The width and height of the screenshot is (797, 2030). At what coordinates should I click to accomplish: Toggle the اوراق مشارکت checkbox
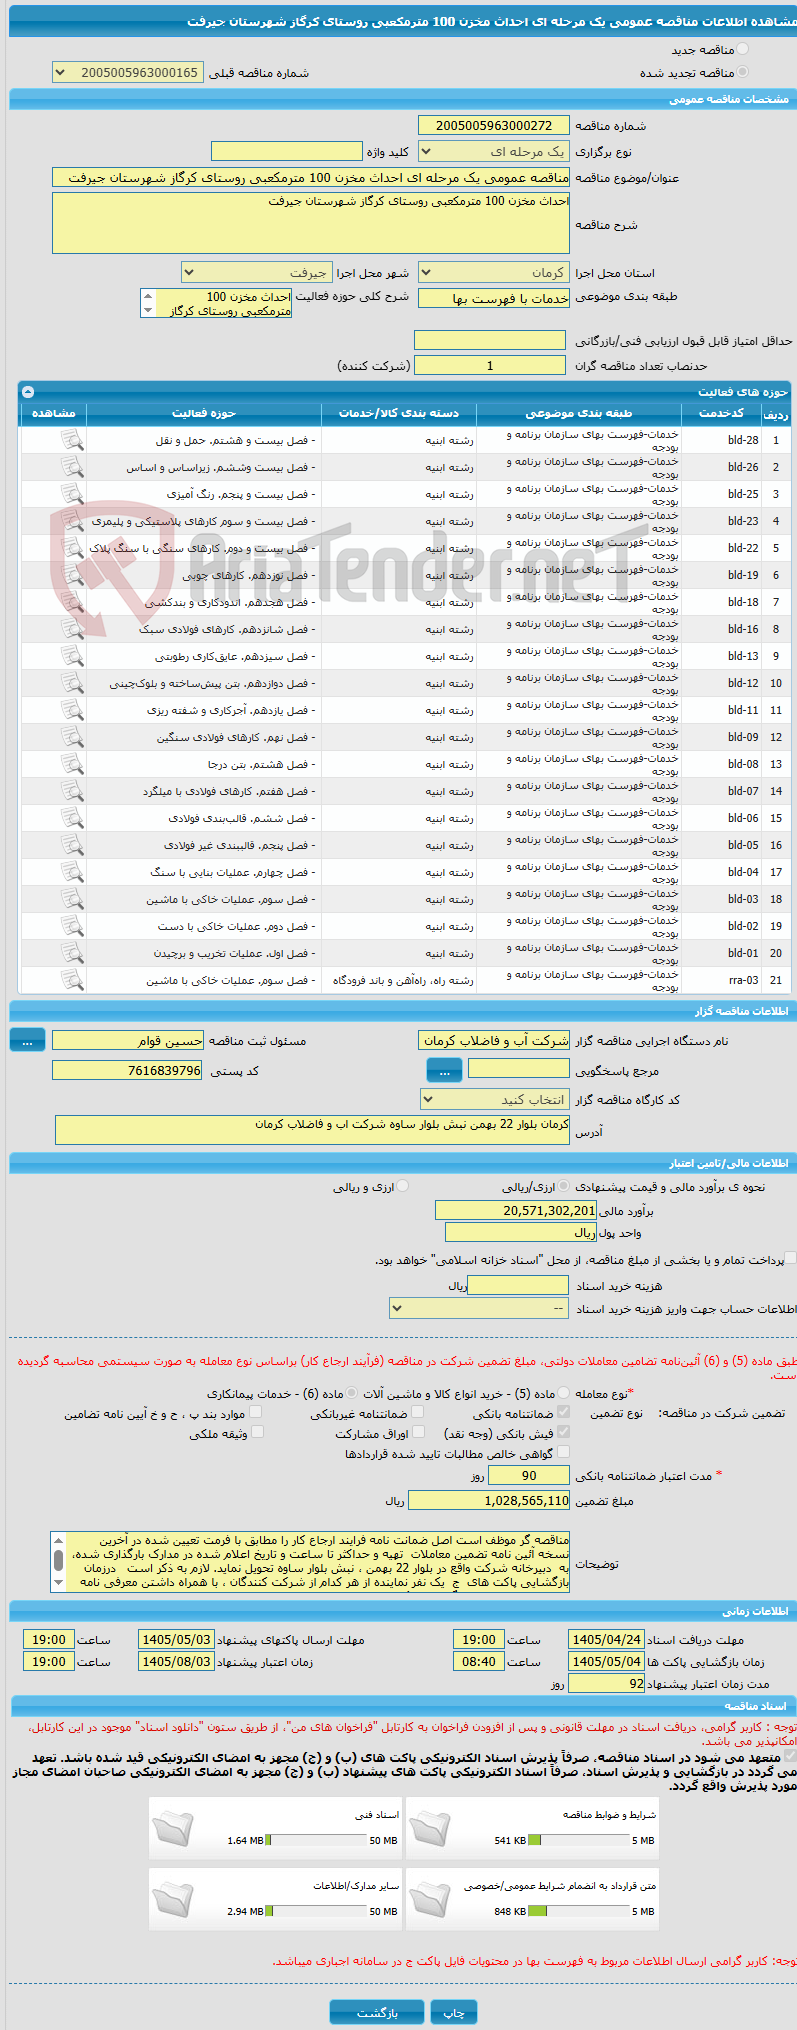[x=418, y=1432]
